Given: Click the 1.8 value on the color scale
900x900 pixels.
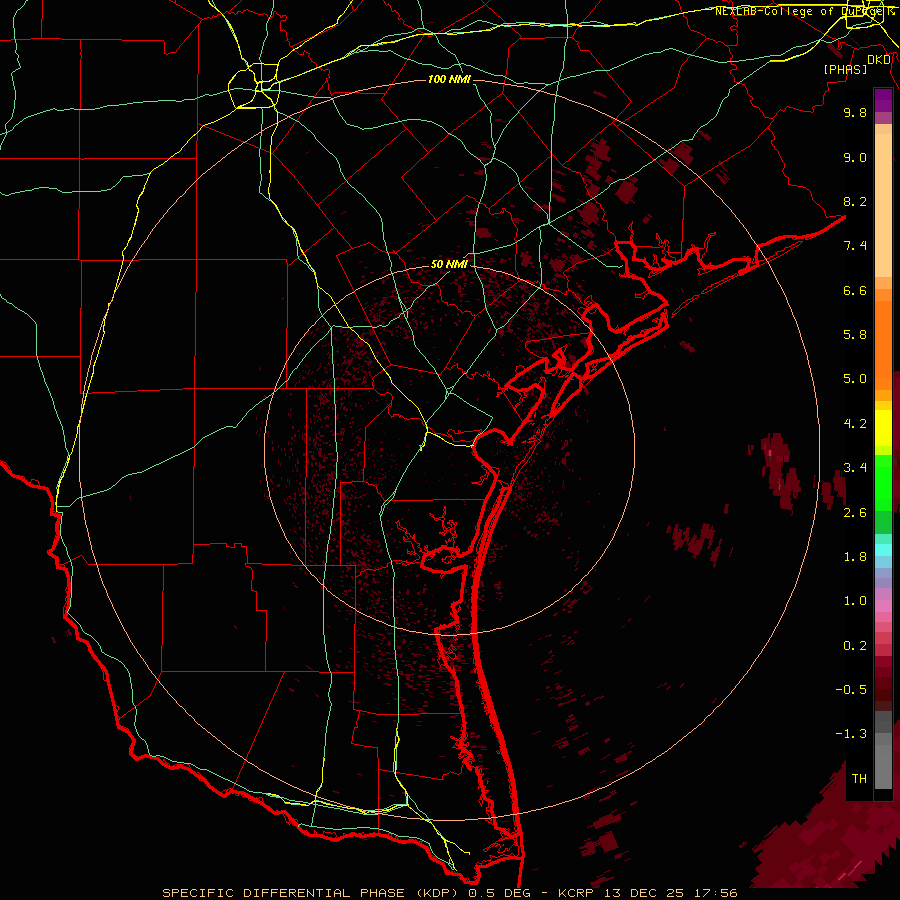Looking at the screenshot, I should 855,557.
